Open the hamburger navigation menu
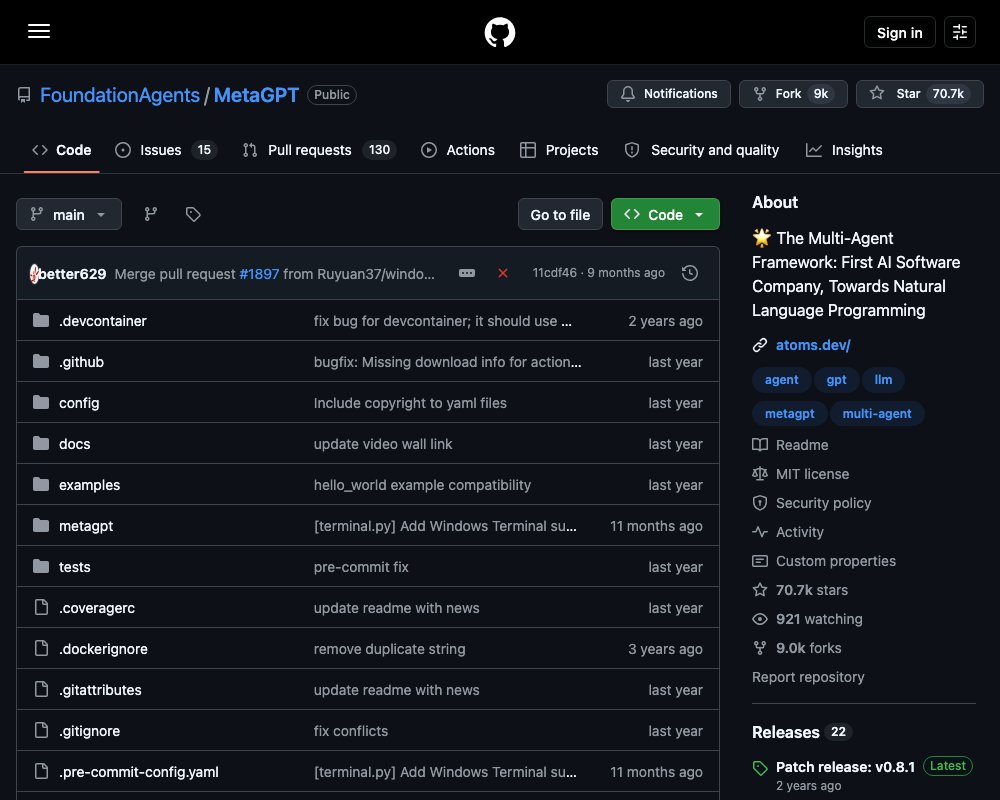 coord(39,31)
